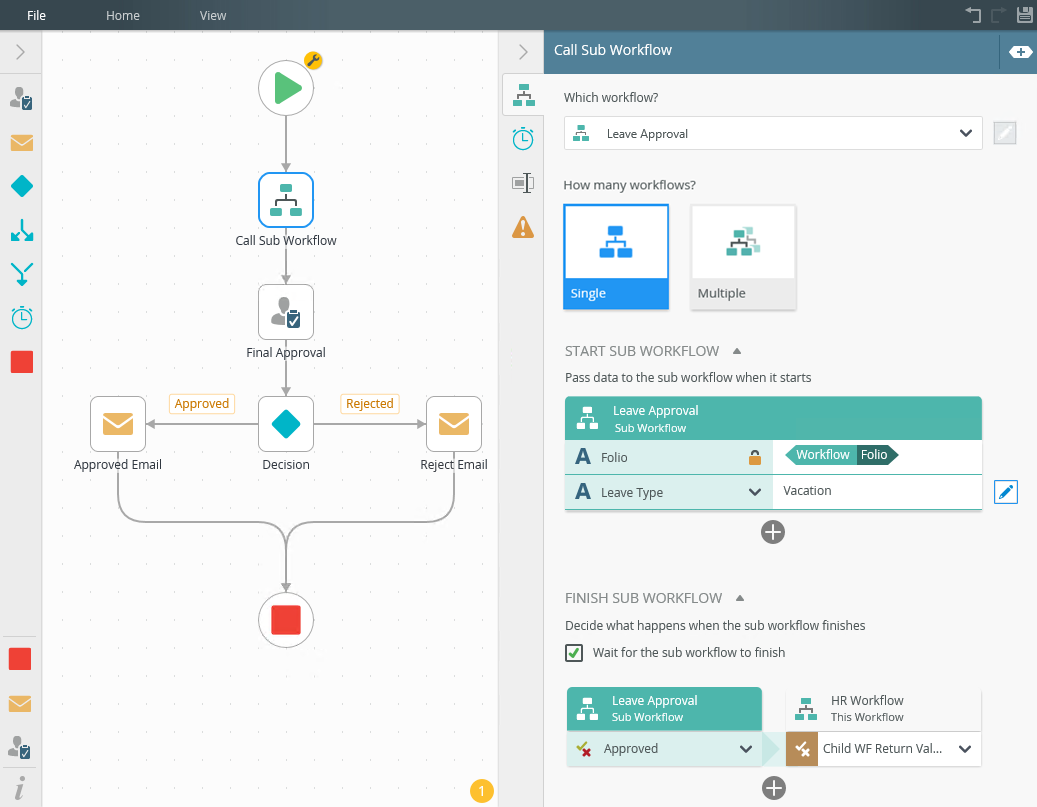This screenshot has width=1037, height=807.
Task: Click the redo arrow in title bar
Action: click(999, 15)
